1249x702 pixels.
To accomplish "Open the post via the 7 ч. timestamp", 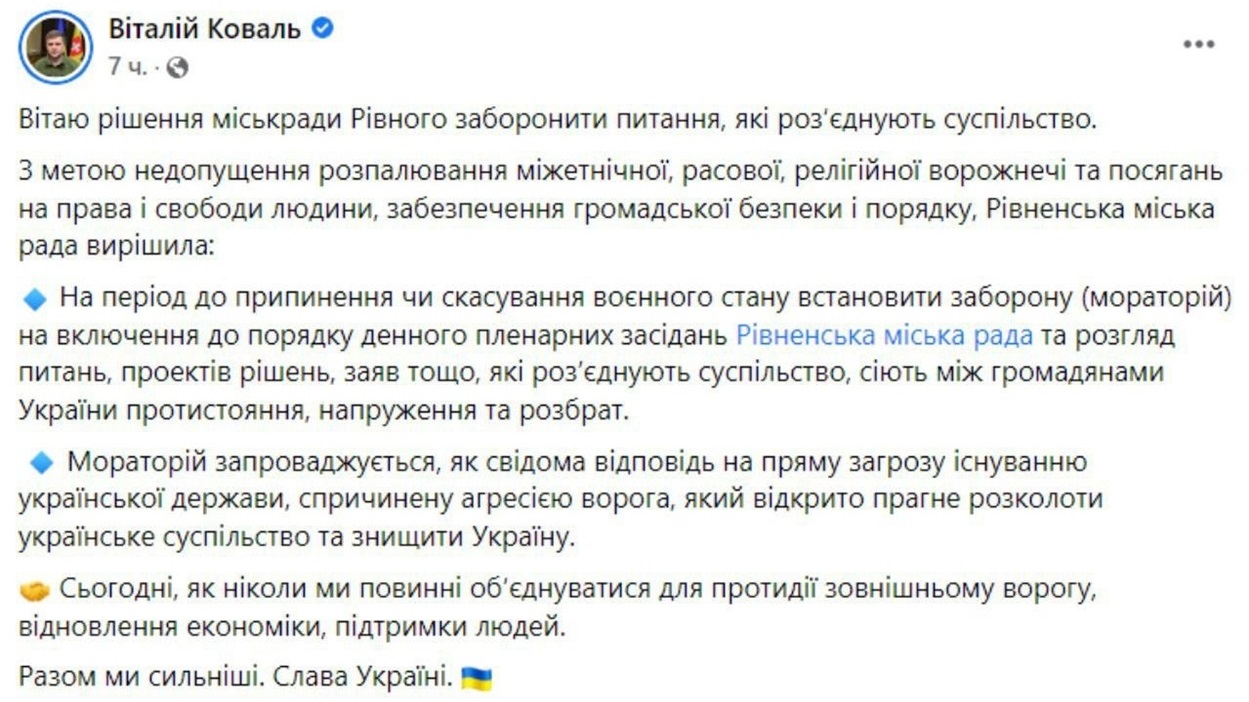I will [127, 67].
